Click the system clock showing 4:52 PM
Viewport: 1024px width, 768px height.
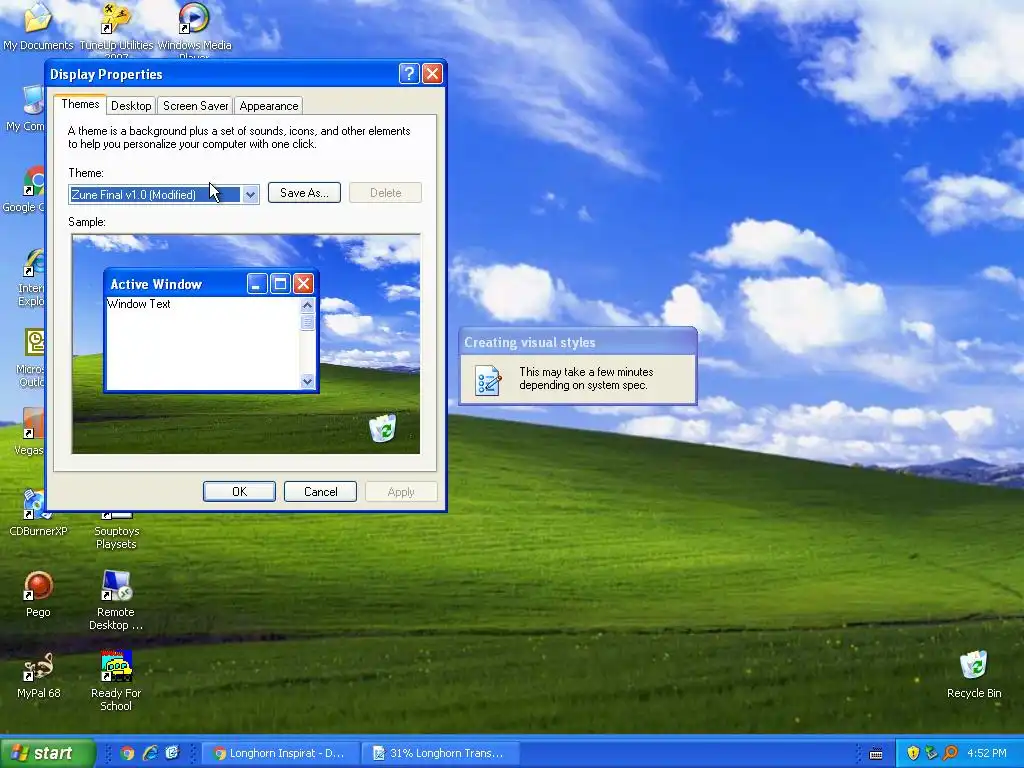pos(987,753)
